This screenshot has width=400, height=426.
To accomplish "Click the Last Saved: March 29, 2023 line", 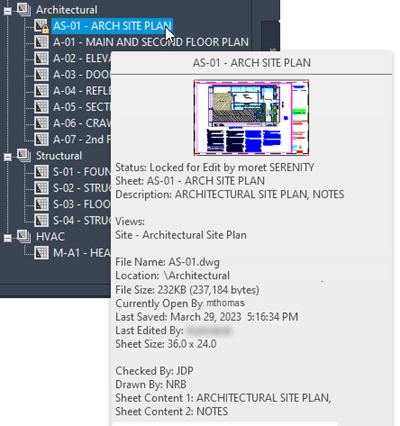I will click(207, 317).
